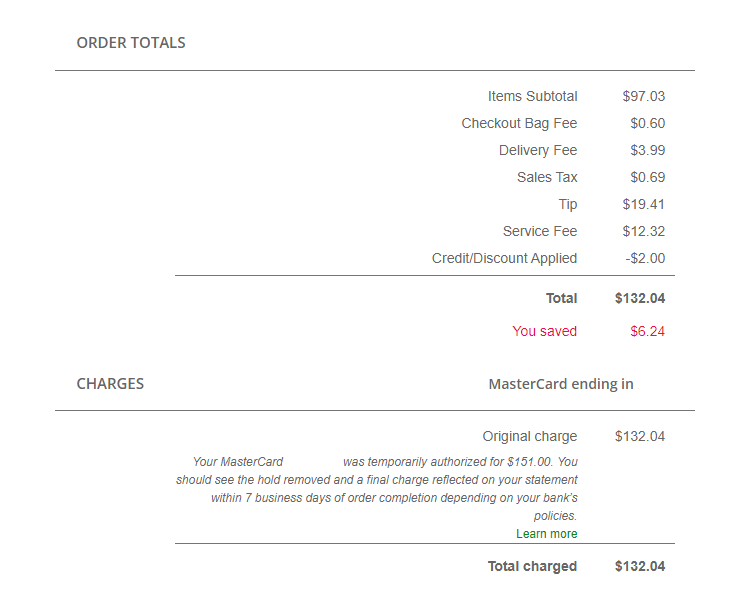Viewport: 742px width, 600px height.
Task: Select the Checkout Bag Fee label
Action: tap(519, 124)
